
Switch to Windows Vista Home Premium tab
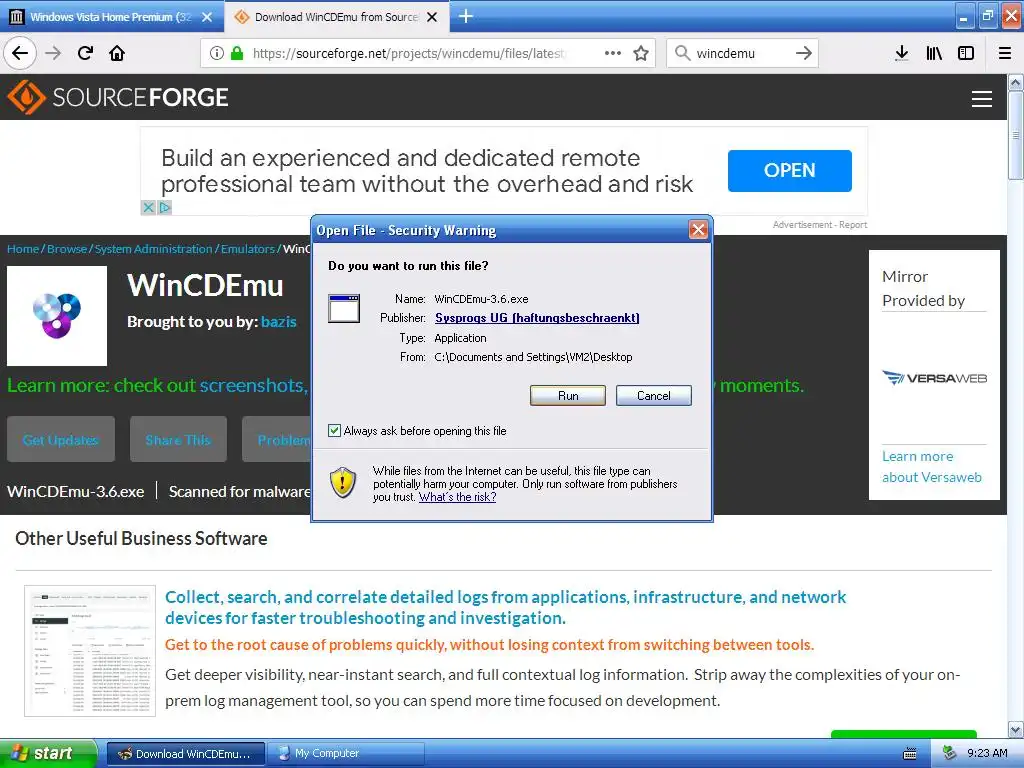[112, 17]
